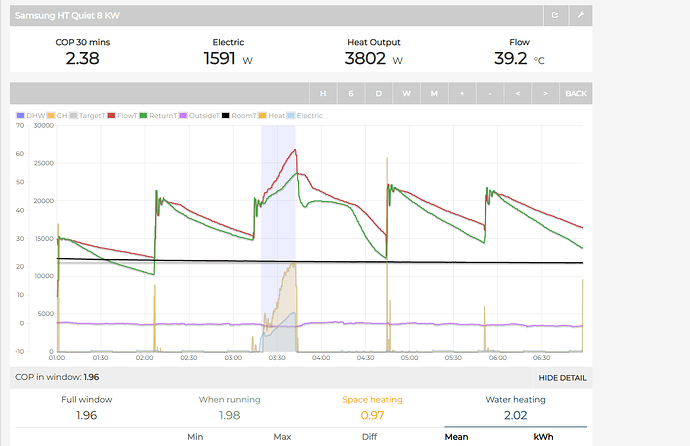Collapse stats with HIDE DETAIL
690x446 pixels.
pos(562,378)
